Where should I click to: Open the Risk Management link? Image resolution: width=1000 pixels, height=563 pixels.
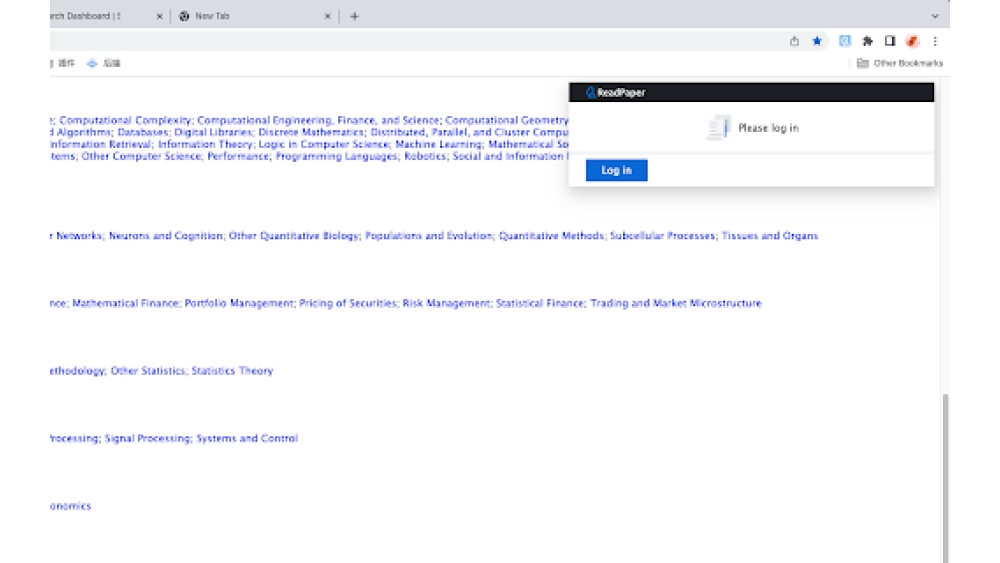tap(446, 303)
